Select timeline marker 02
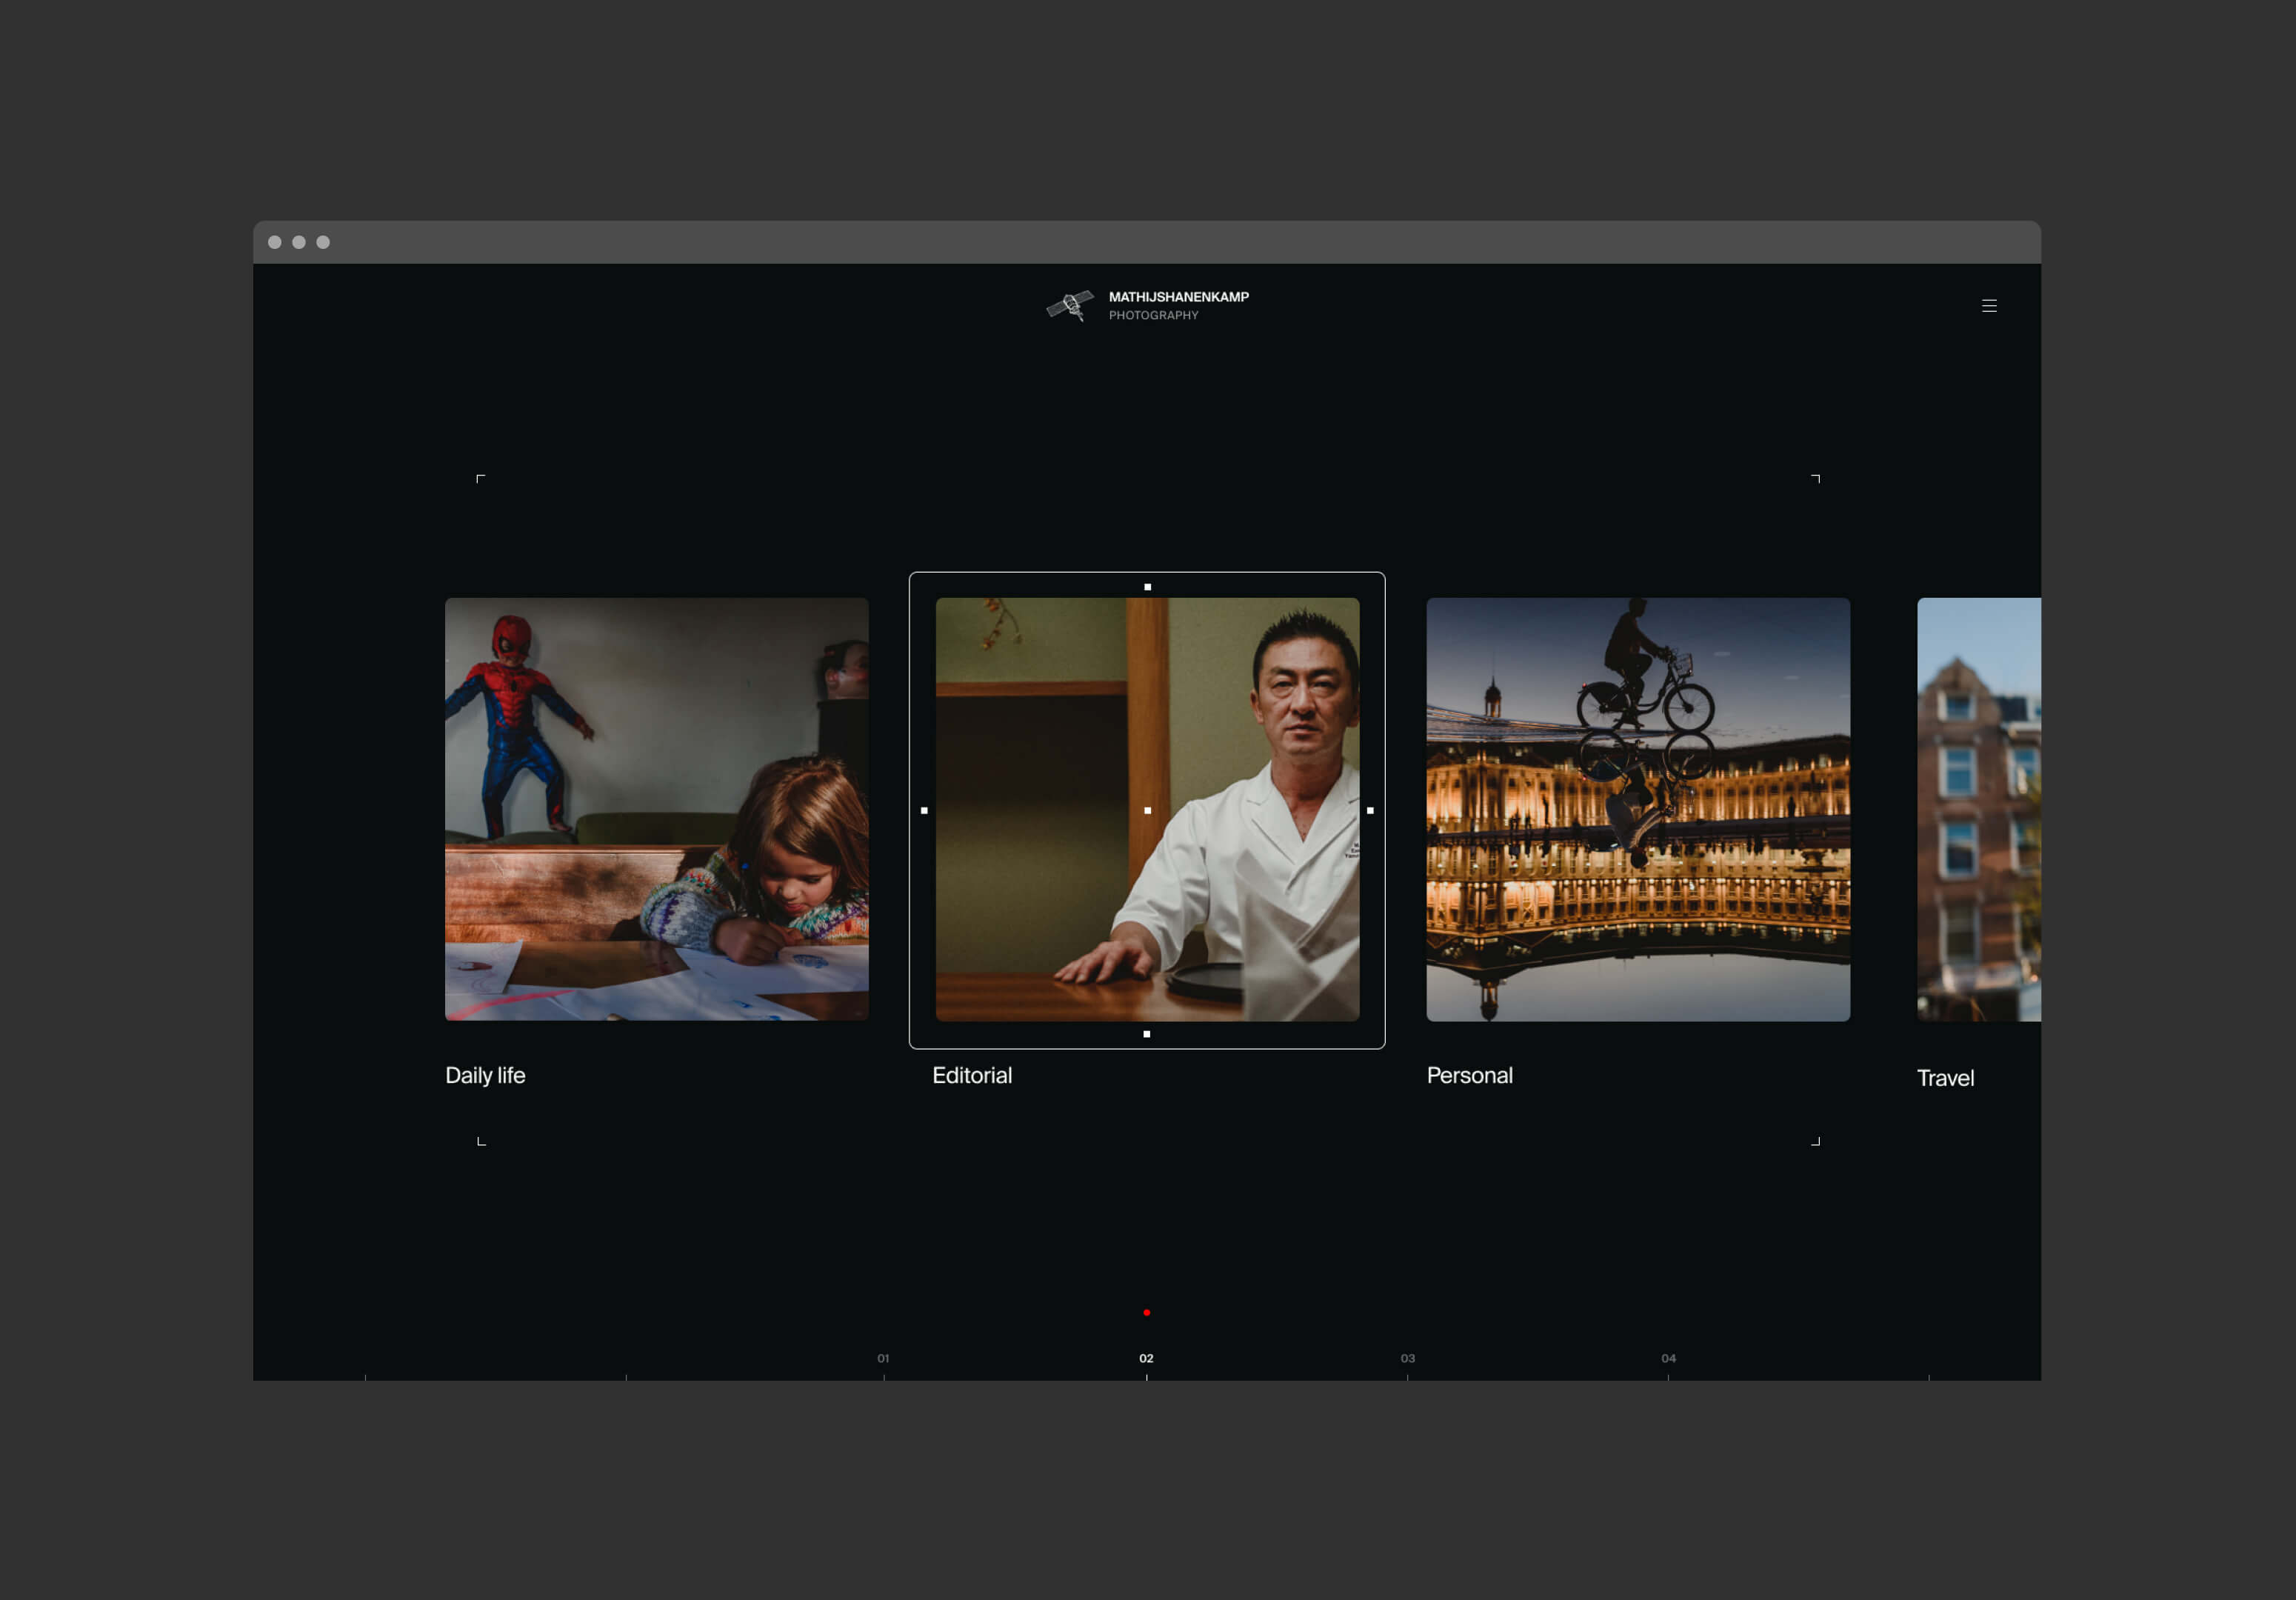The width and height of the screenshot is (2296, 1600). coord(1146,1358)
